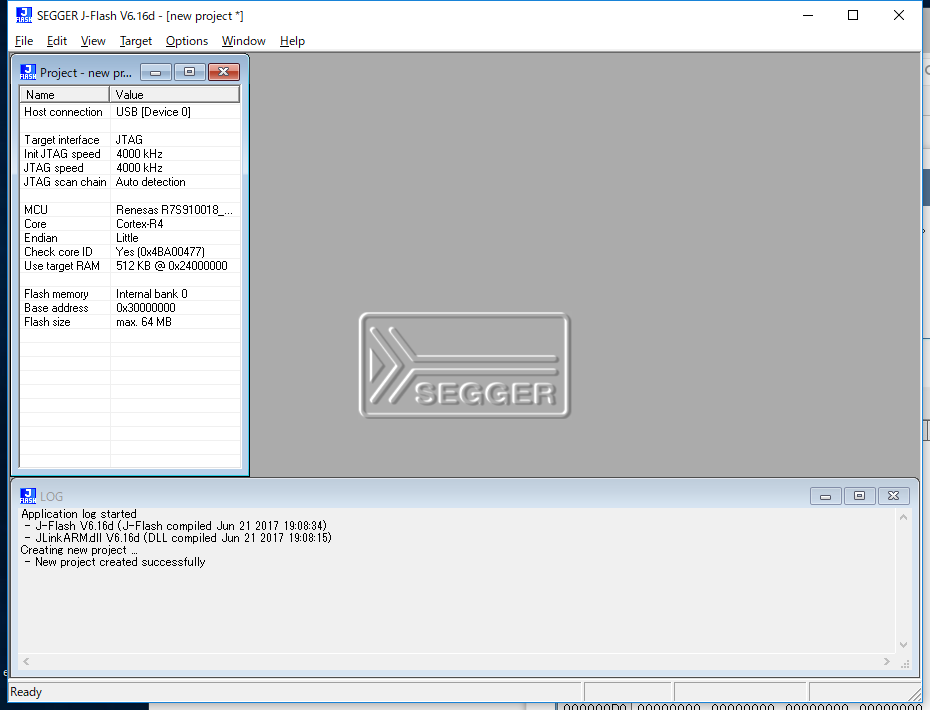Click the 'Creating new project' log line
This screenshot has height=710, width=930.
[x=79, y=550]
